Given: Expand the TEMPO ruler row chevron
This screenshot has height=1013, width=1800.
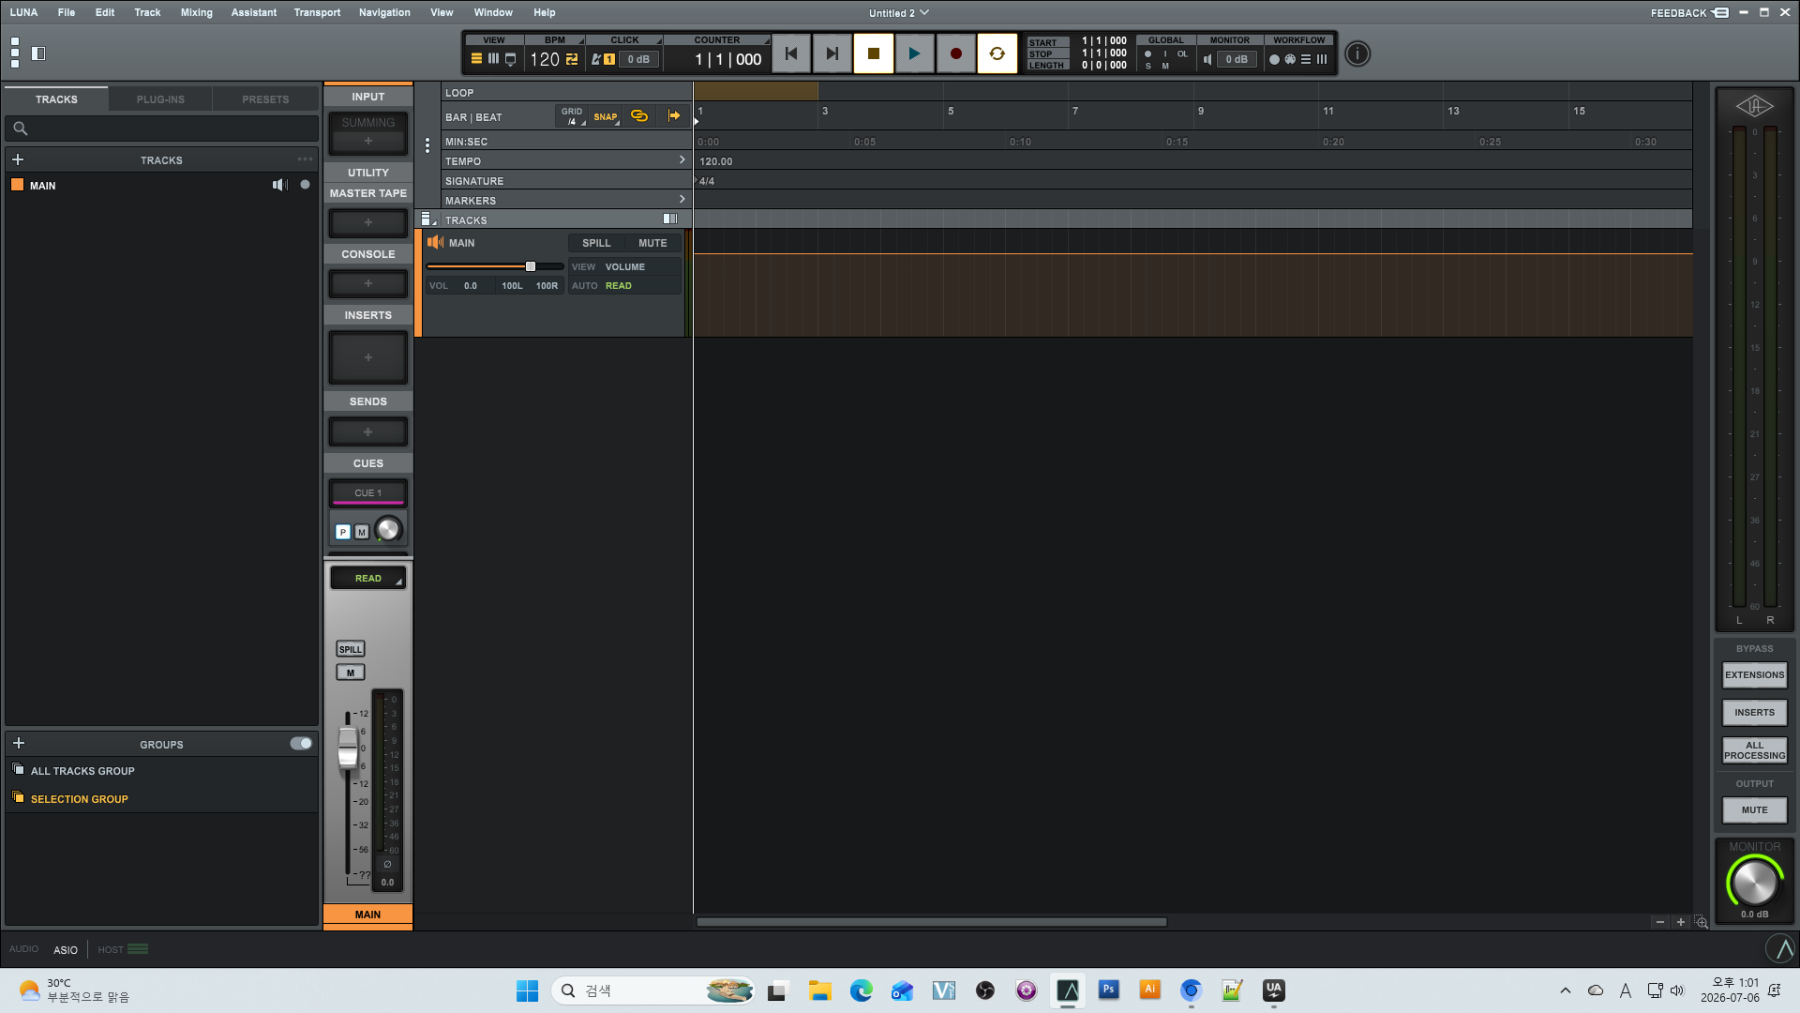Looking at the screenshot, I should [682, 160].
